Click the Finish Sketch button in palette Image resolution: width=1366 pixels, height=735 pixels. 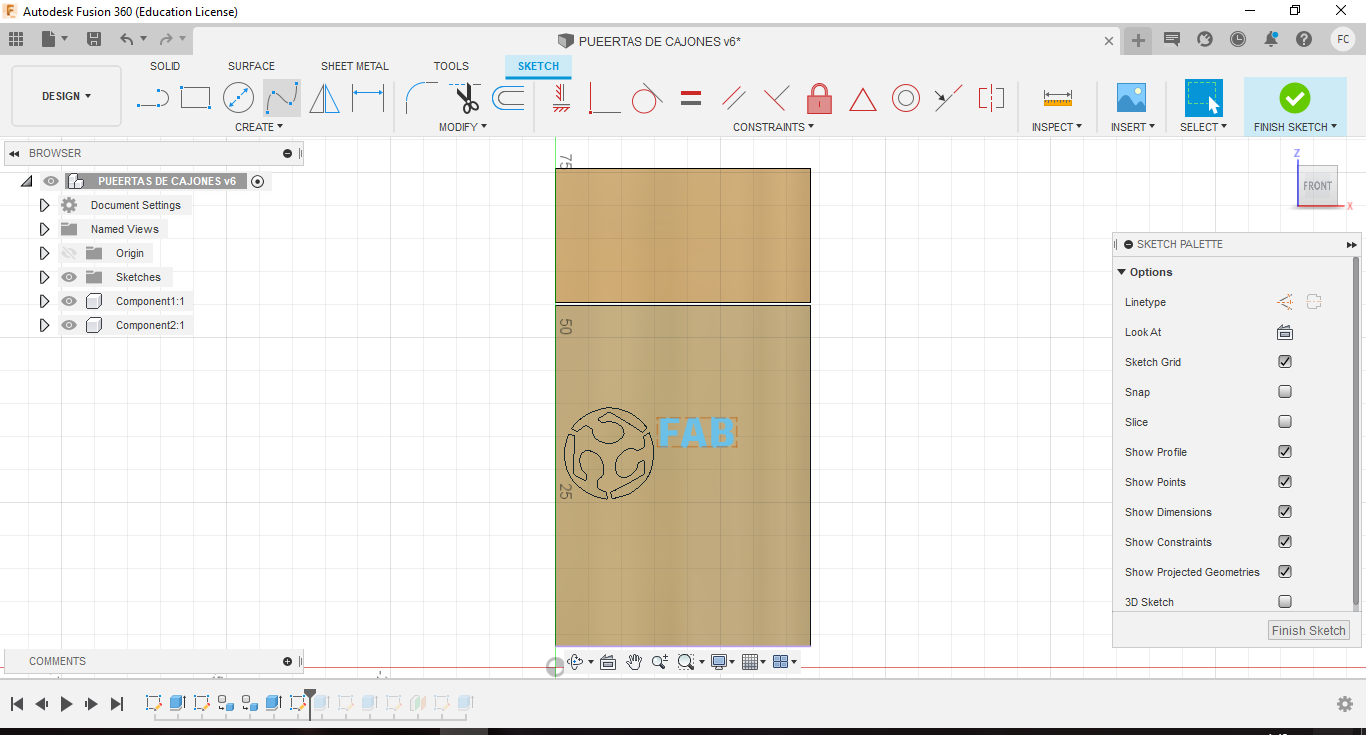(x=1309, y=630)
